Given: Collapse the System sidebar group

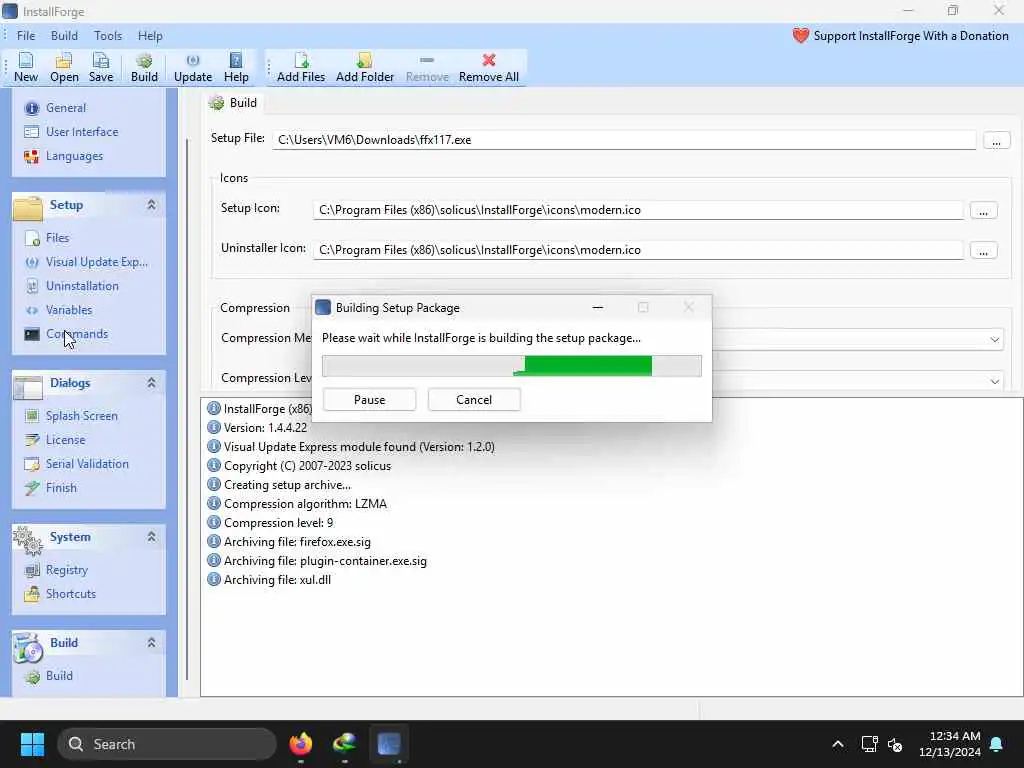Looking at the screenshot, I should click(152, 537).
